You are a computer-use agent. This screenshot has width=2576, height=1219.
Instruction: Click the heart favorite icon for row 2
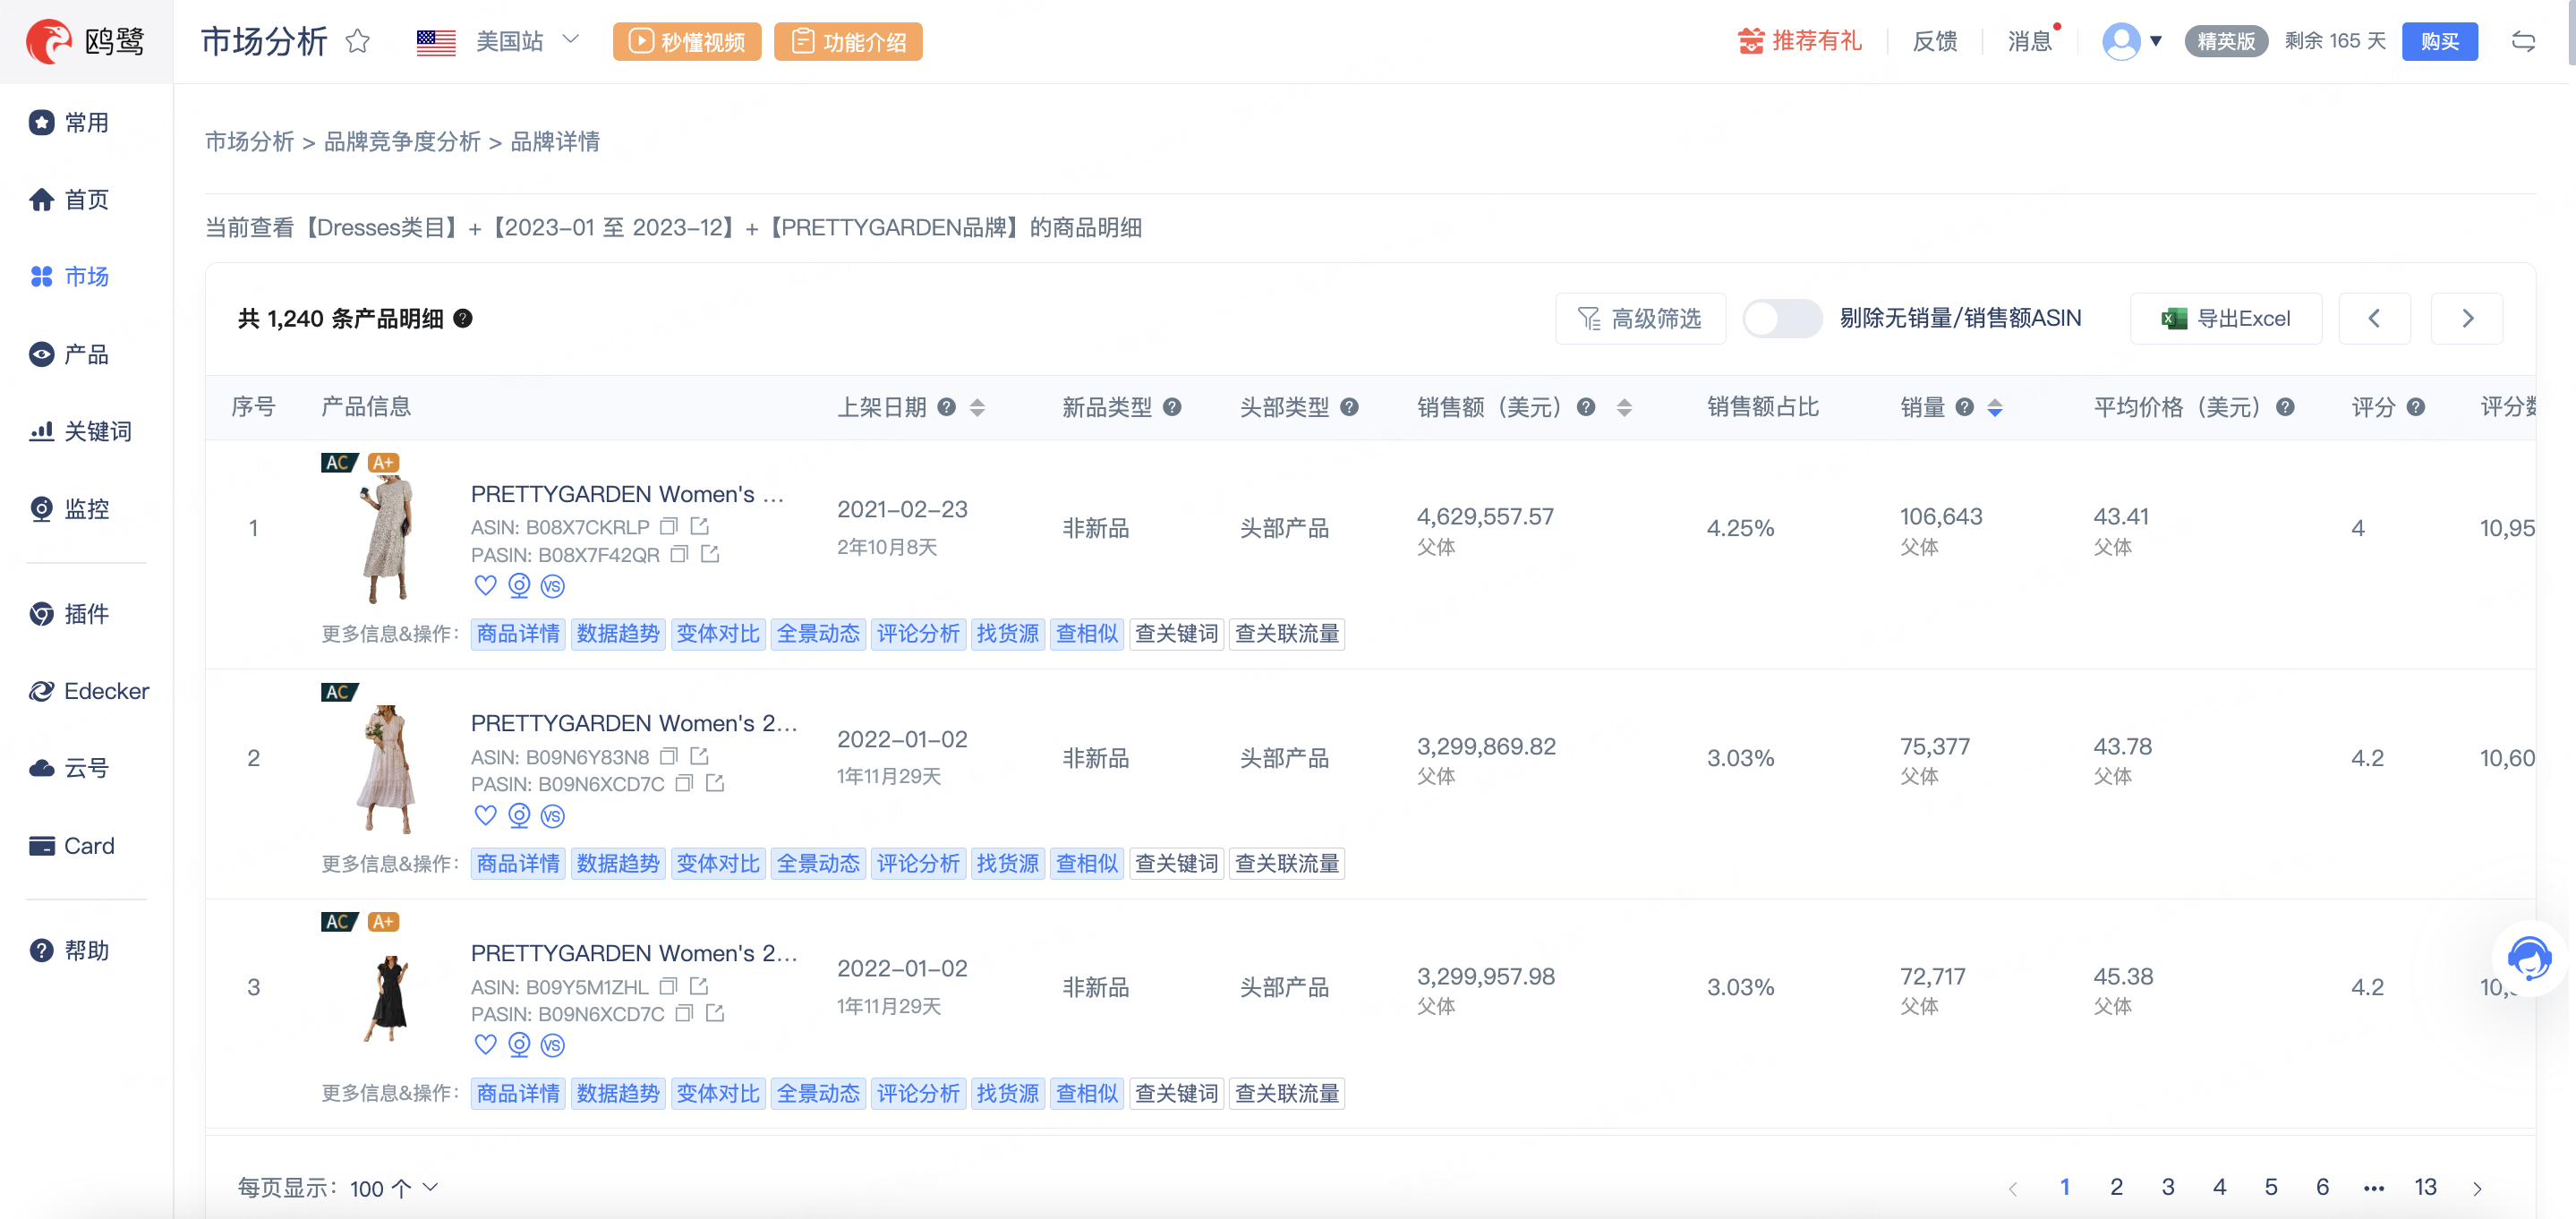coord(485,815)
